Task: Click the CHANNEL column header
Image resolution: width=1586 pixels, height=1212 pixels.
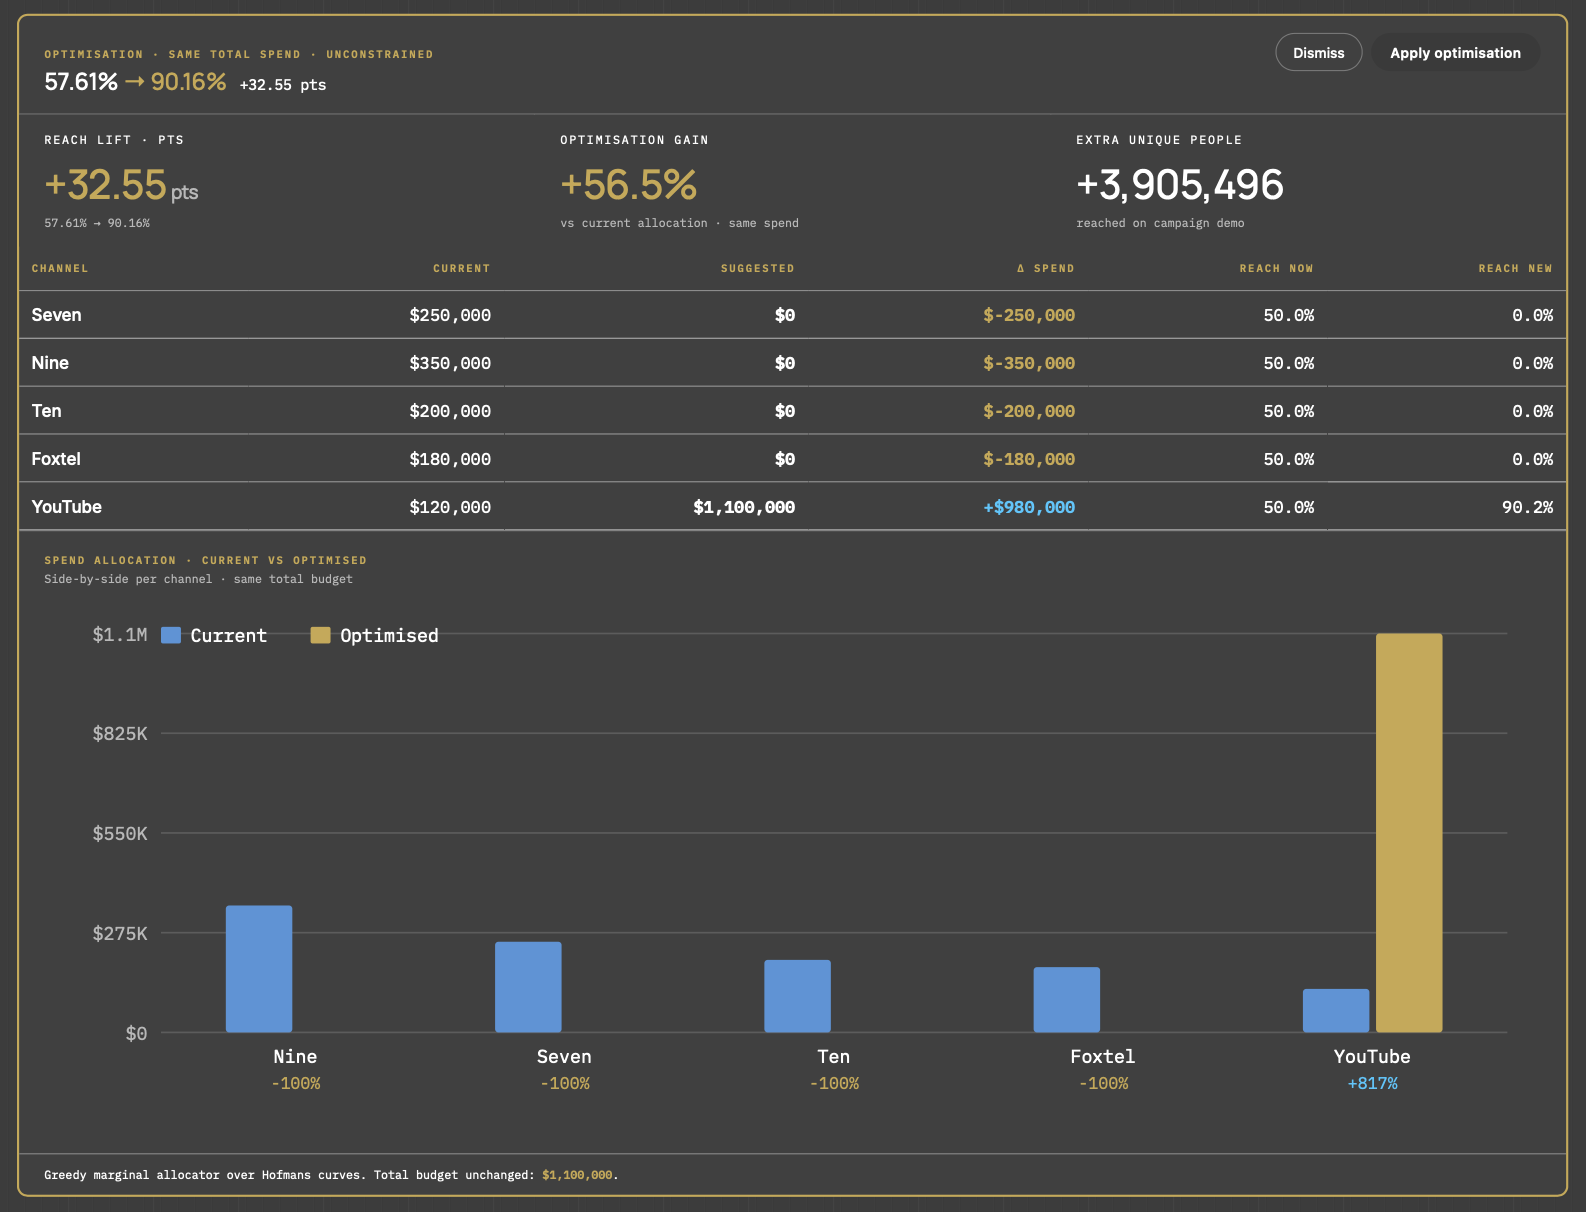Action: coord(60,268)
